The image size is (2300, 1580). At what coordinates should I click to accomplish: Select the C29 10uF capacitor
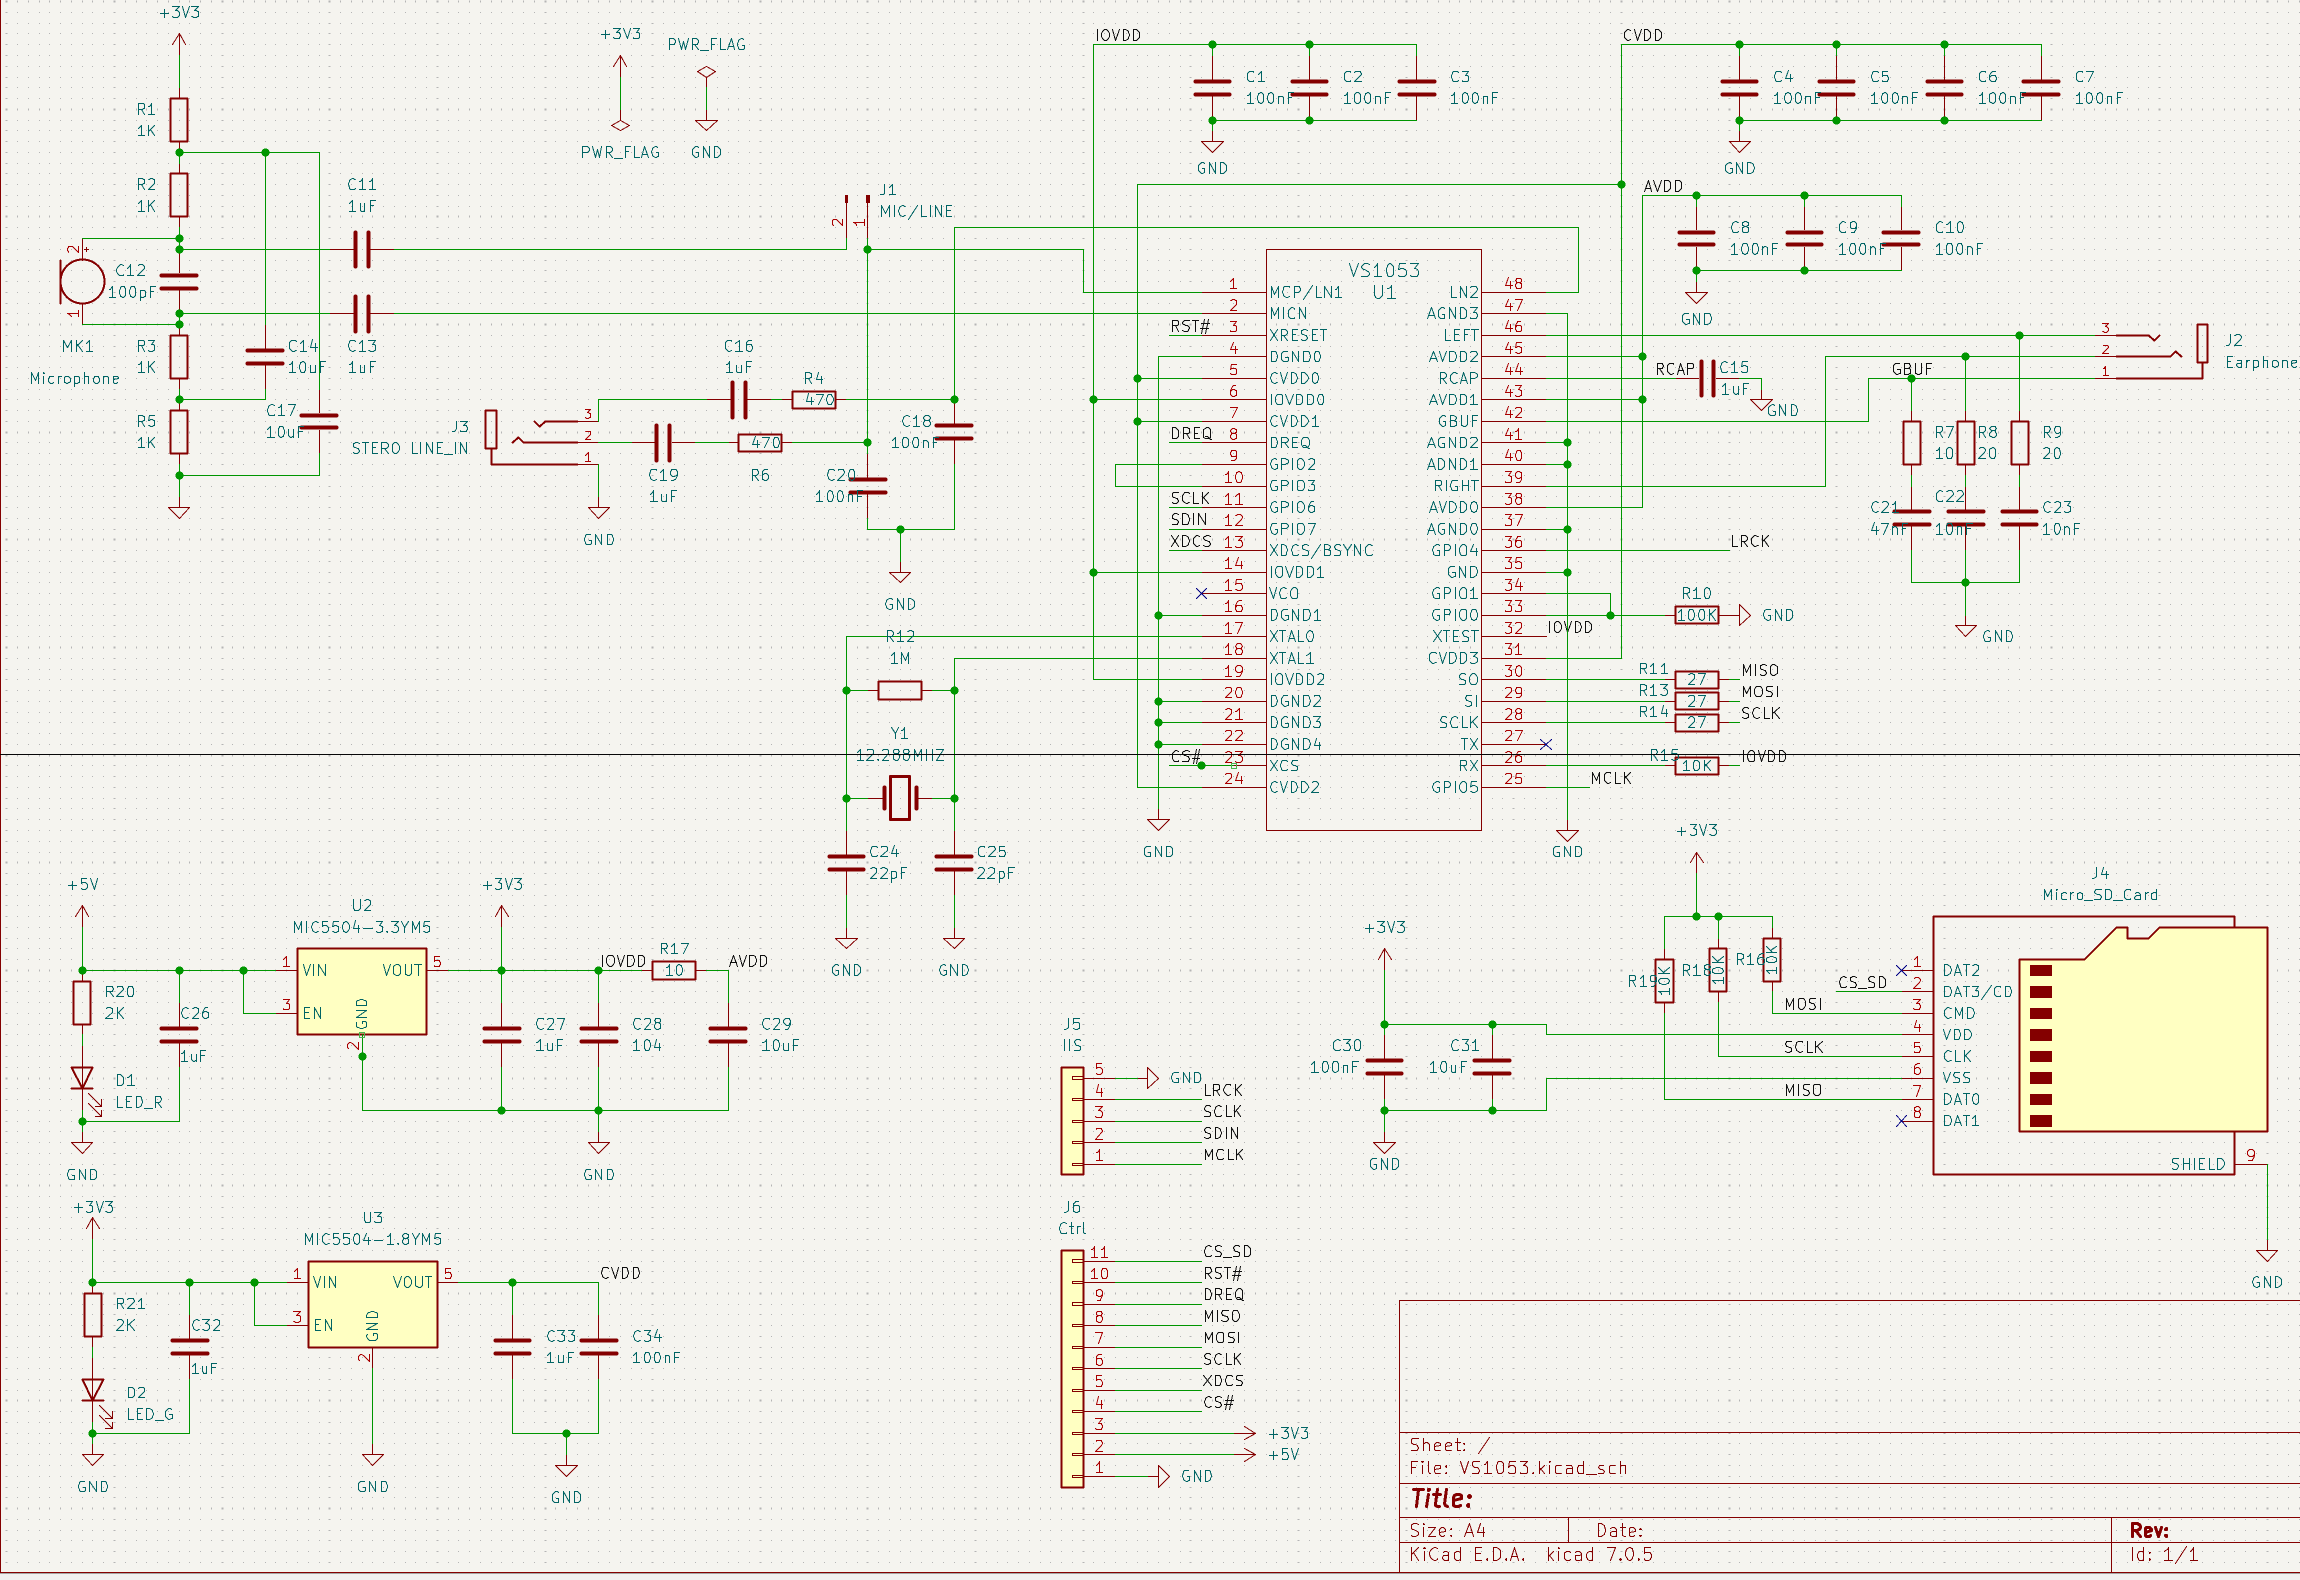pos(728,1034)
